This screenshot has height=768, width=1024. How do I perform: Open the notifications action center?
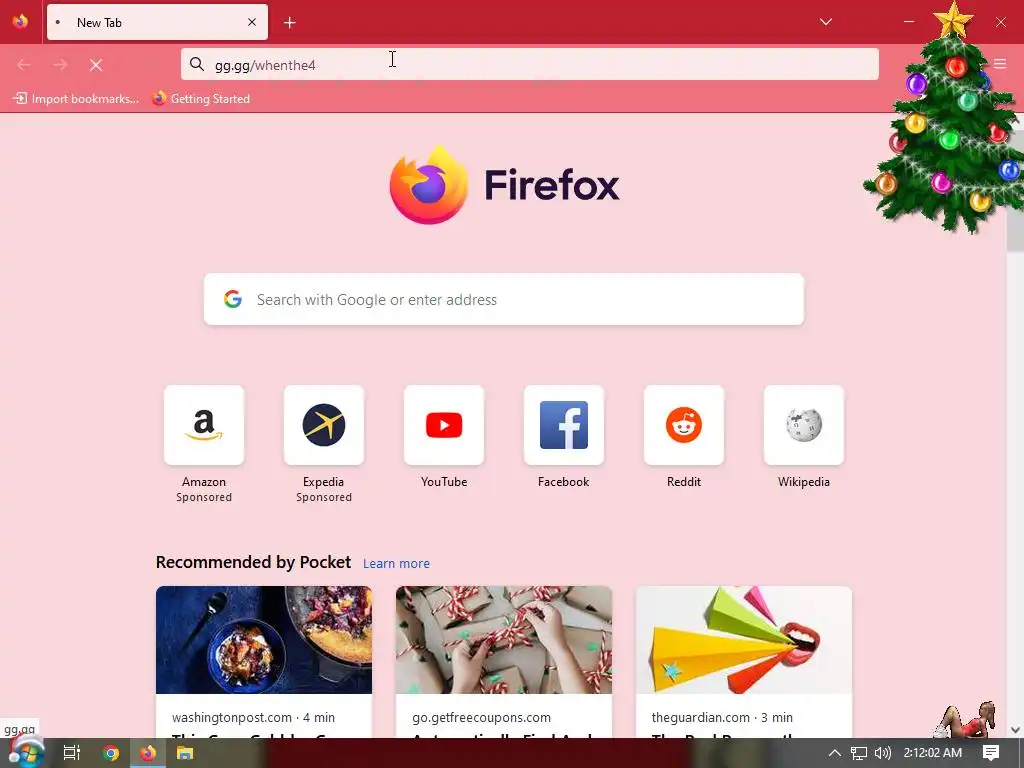pos(991,753)
